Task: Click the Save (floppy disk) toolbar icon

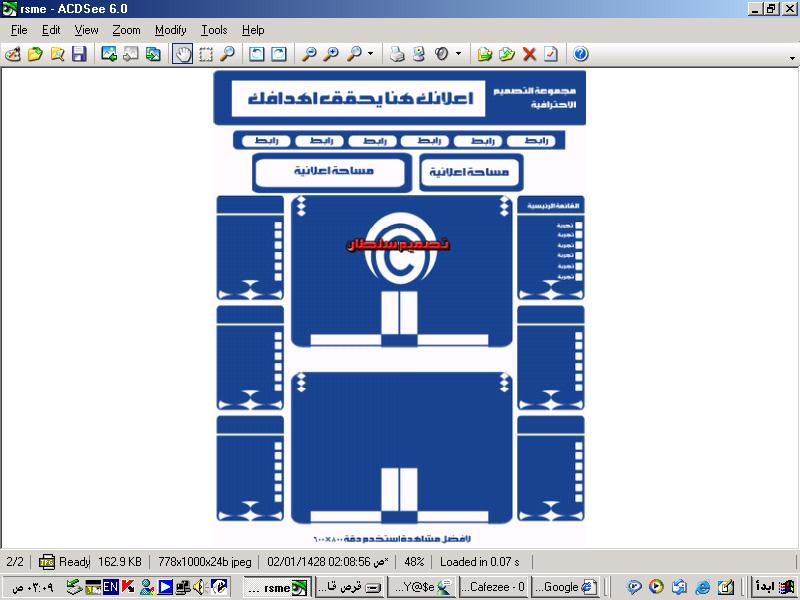Action: (79, 54)
